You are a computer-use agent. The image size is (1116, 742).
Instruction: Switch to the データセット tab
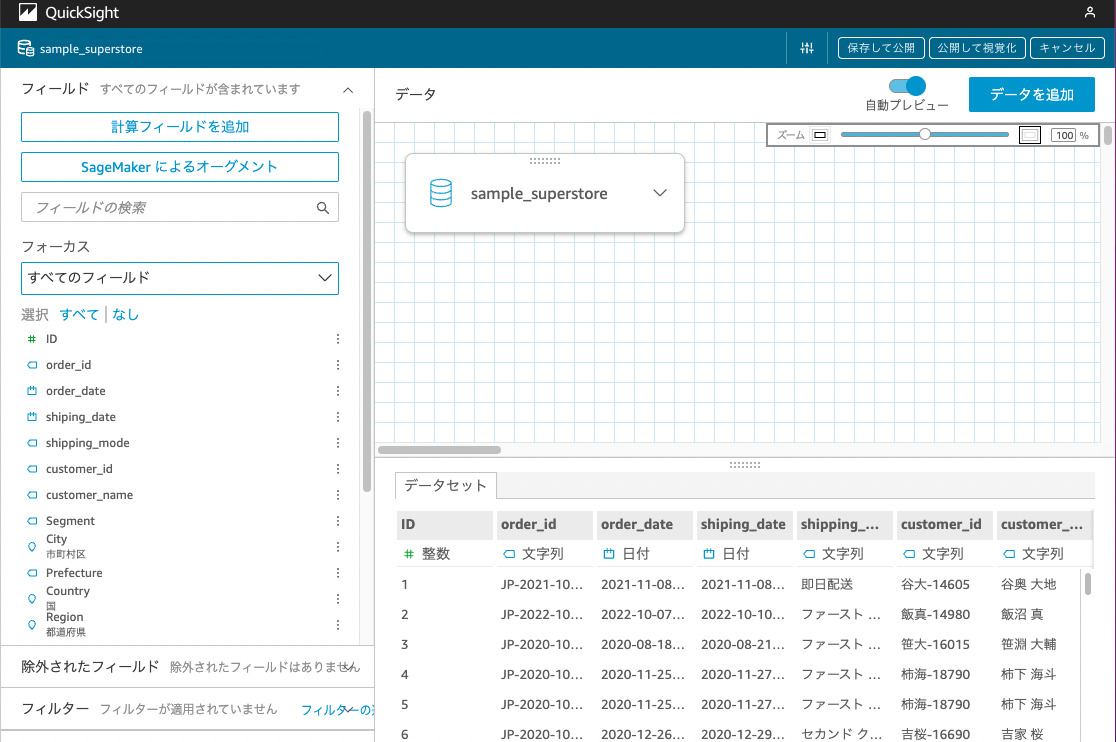point(445,485)
